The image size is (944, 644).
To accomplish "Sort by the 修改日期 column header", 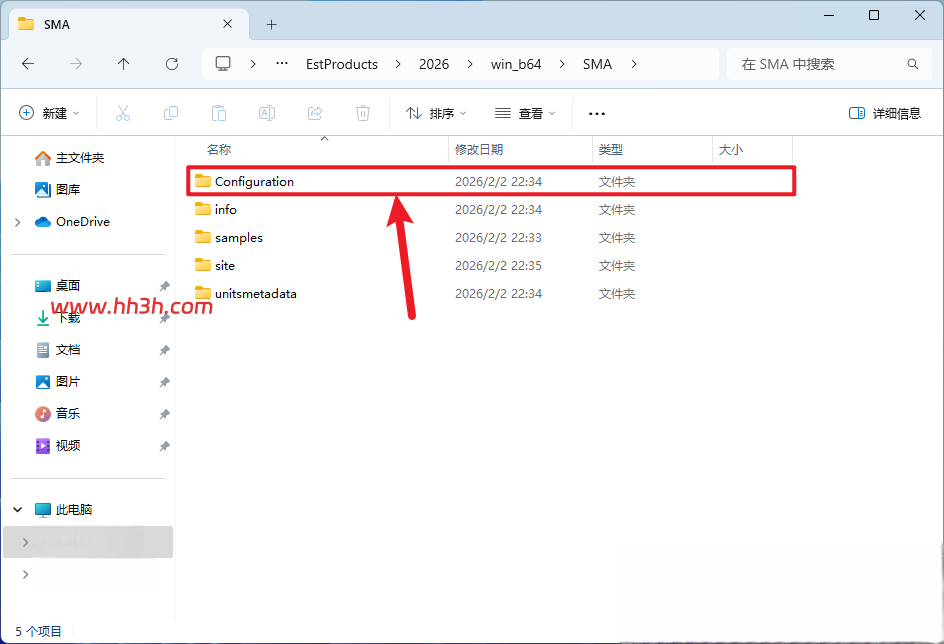I will pyautogui.click(x=479, y=149).
